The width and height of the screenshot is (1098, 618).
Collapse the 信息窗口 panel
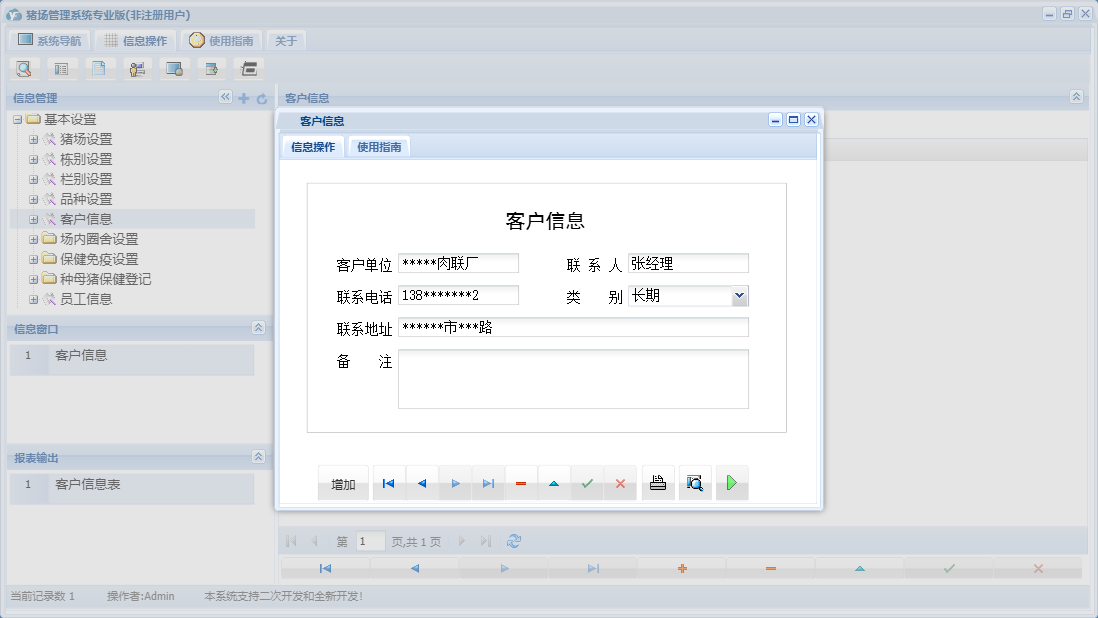[x=258, y=328]
